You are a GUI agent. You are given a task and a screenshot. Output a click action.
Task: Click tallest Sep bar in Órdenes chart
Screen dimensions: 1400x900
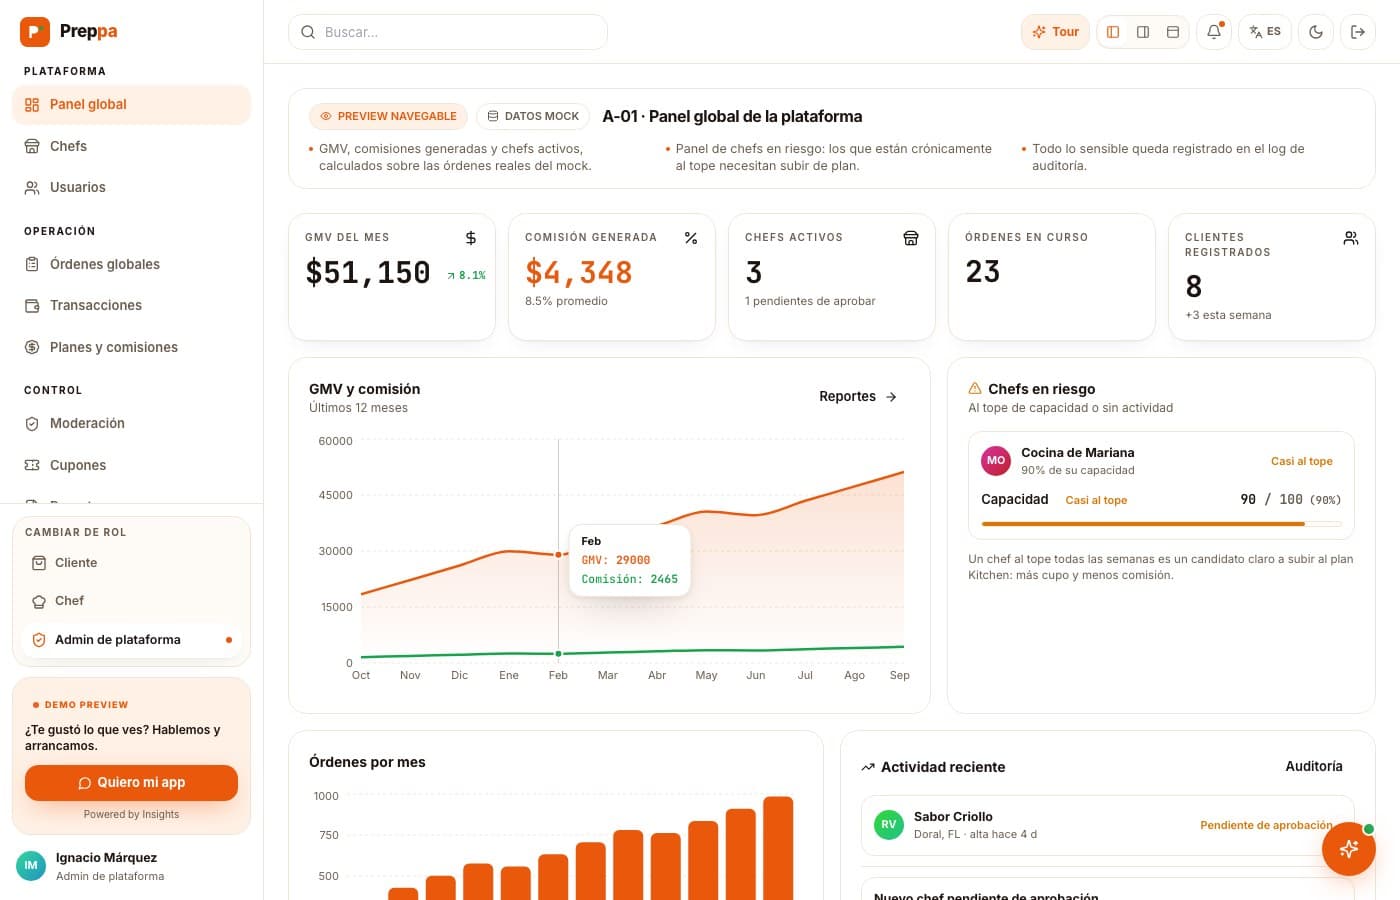[778, 848]
